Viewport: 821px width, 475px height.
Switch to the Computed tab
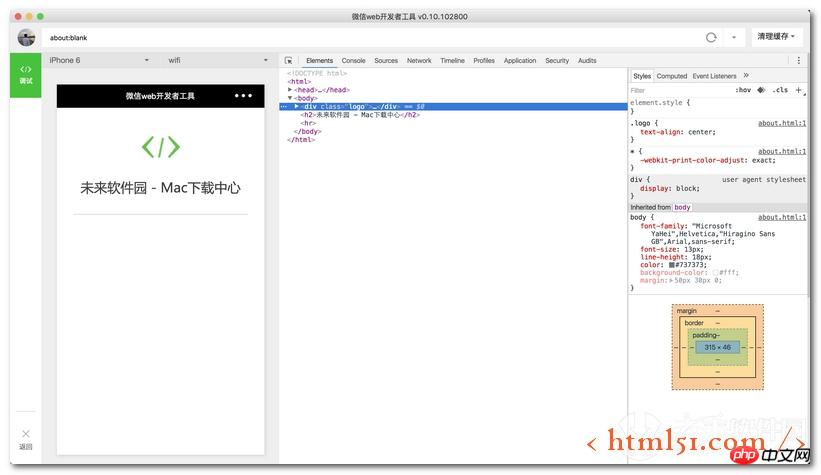coord(671,76)
